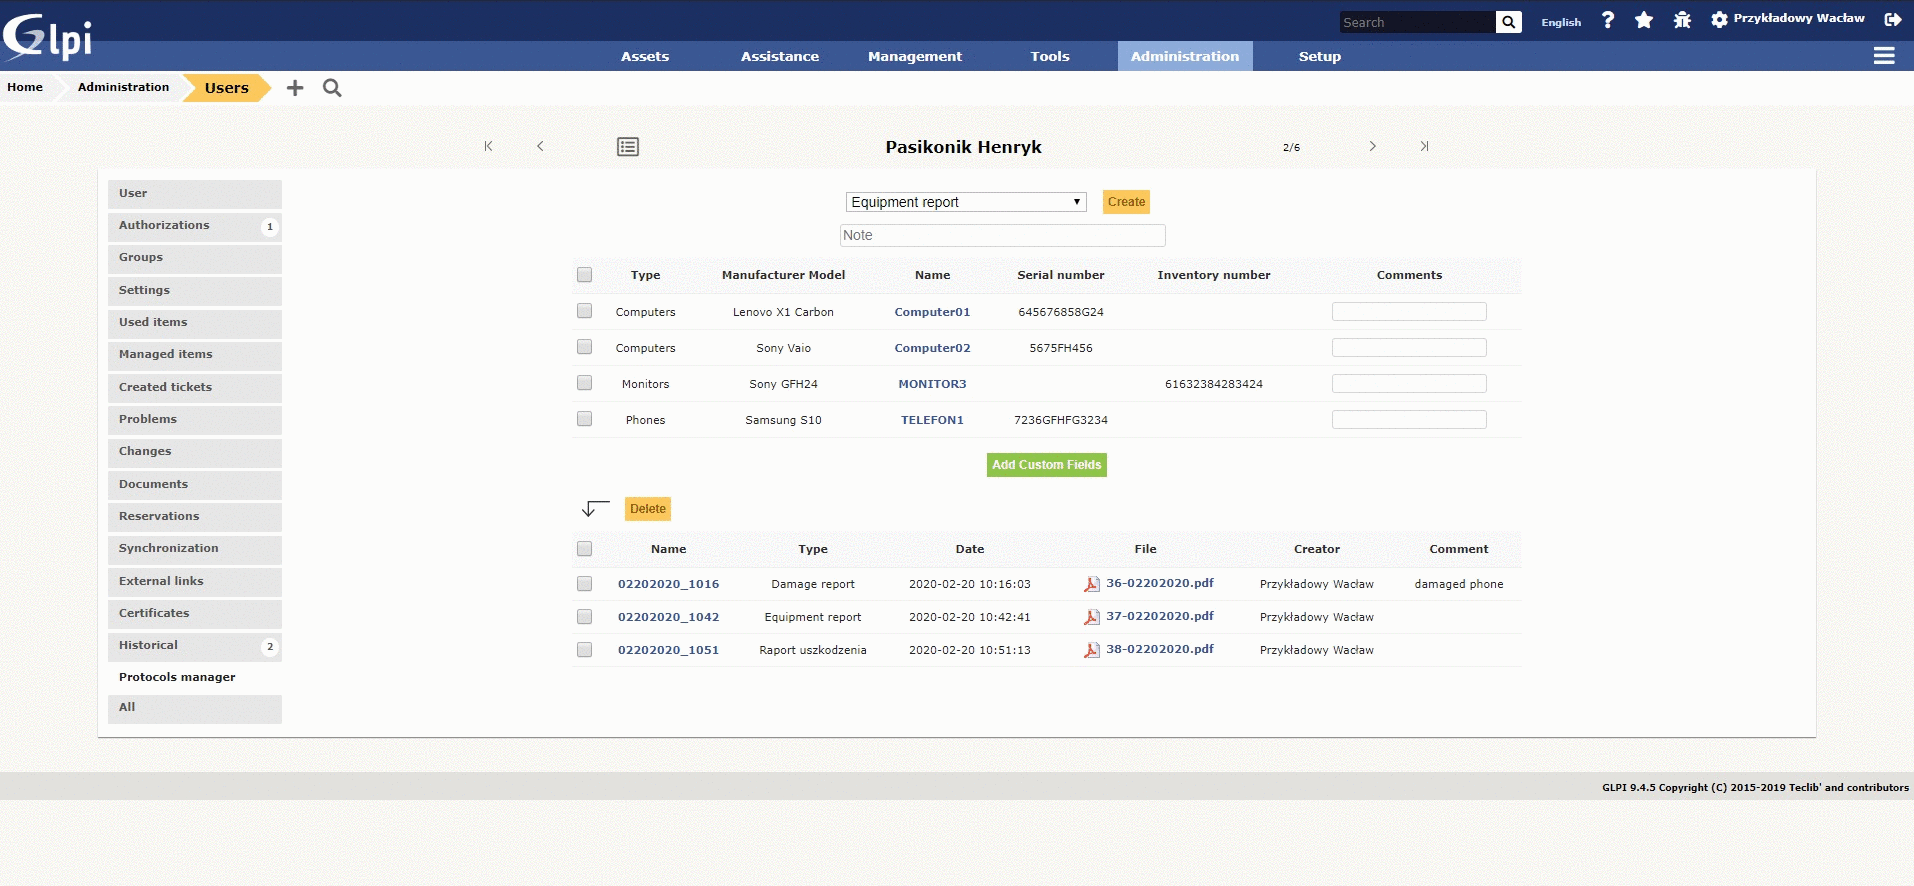Click the breadcrumb search users icon
The height and width of the screenshot is (886, 1914).
[x=332, y=88]
